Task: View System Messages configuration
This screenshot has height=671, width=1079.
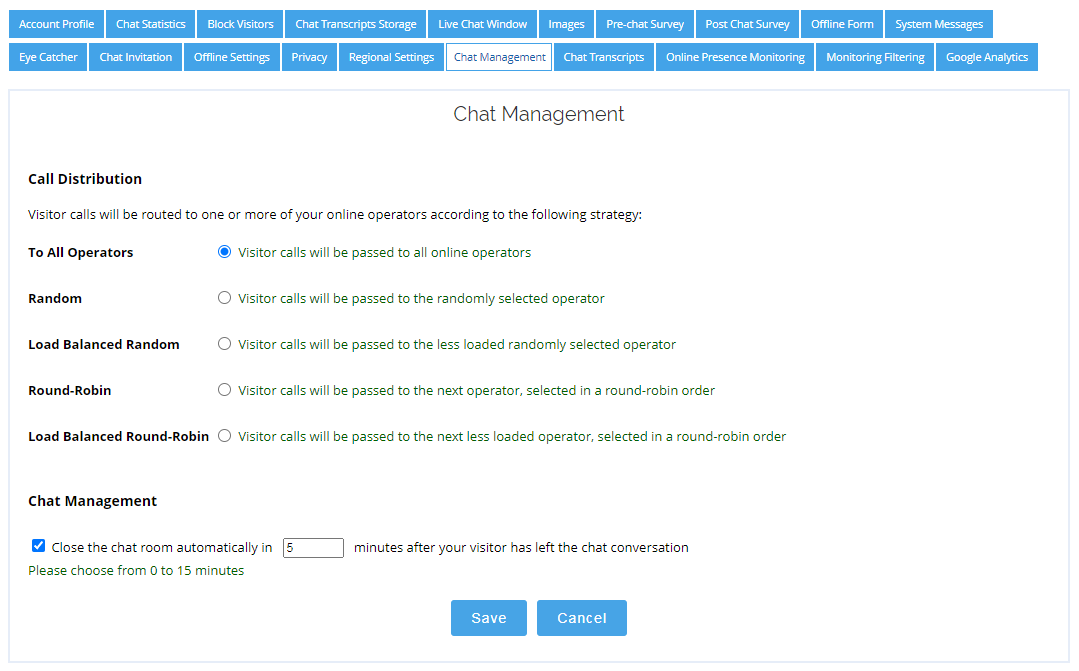Action: pyautogui.click(x=938, y=23)
